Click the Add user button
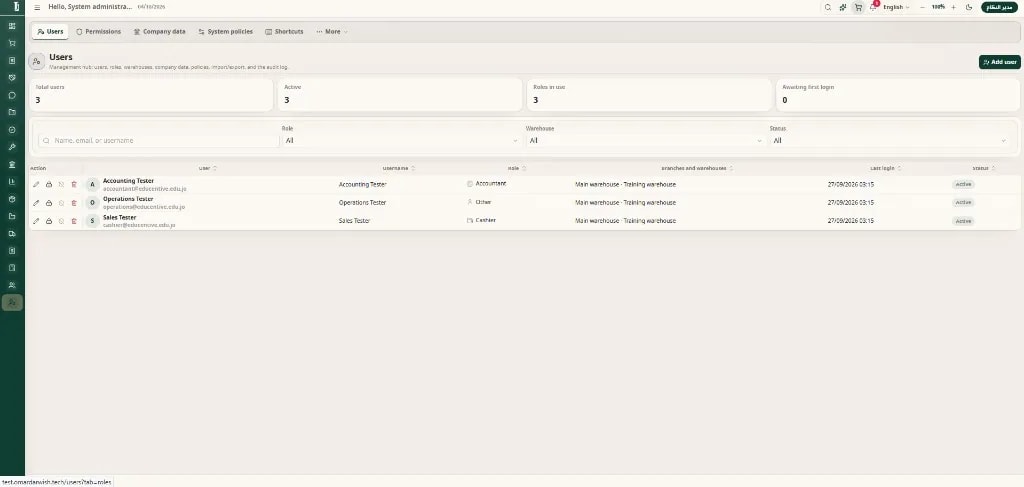Image resolution: width=1024 pixels, height=487 pixels. pos(999,62)
